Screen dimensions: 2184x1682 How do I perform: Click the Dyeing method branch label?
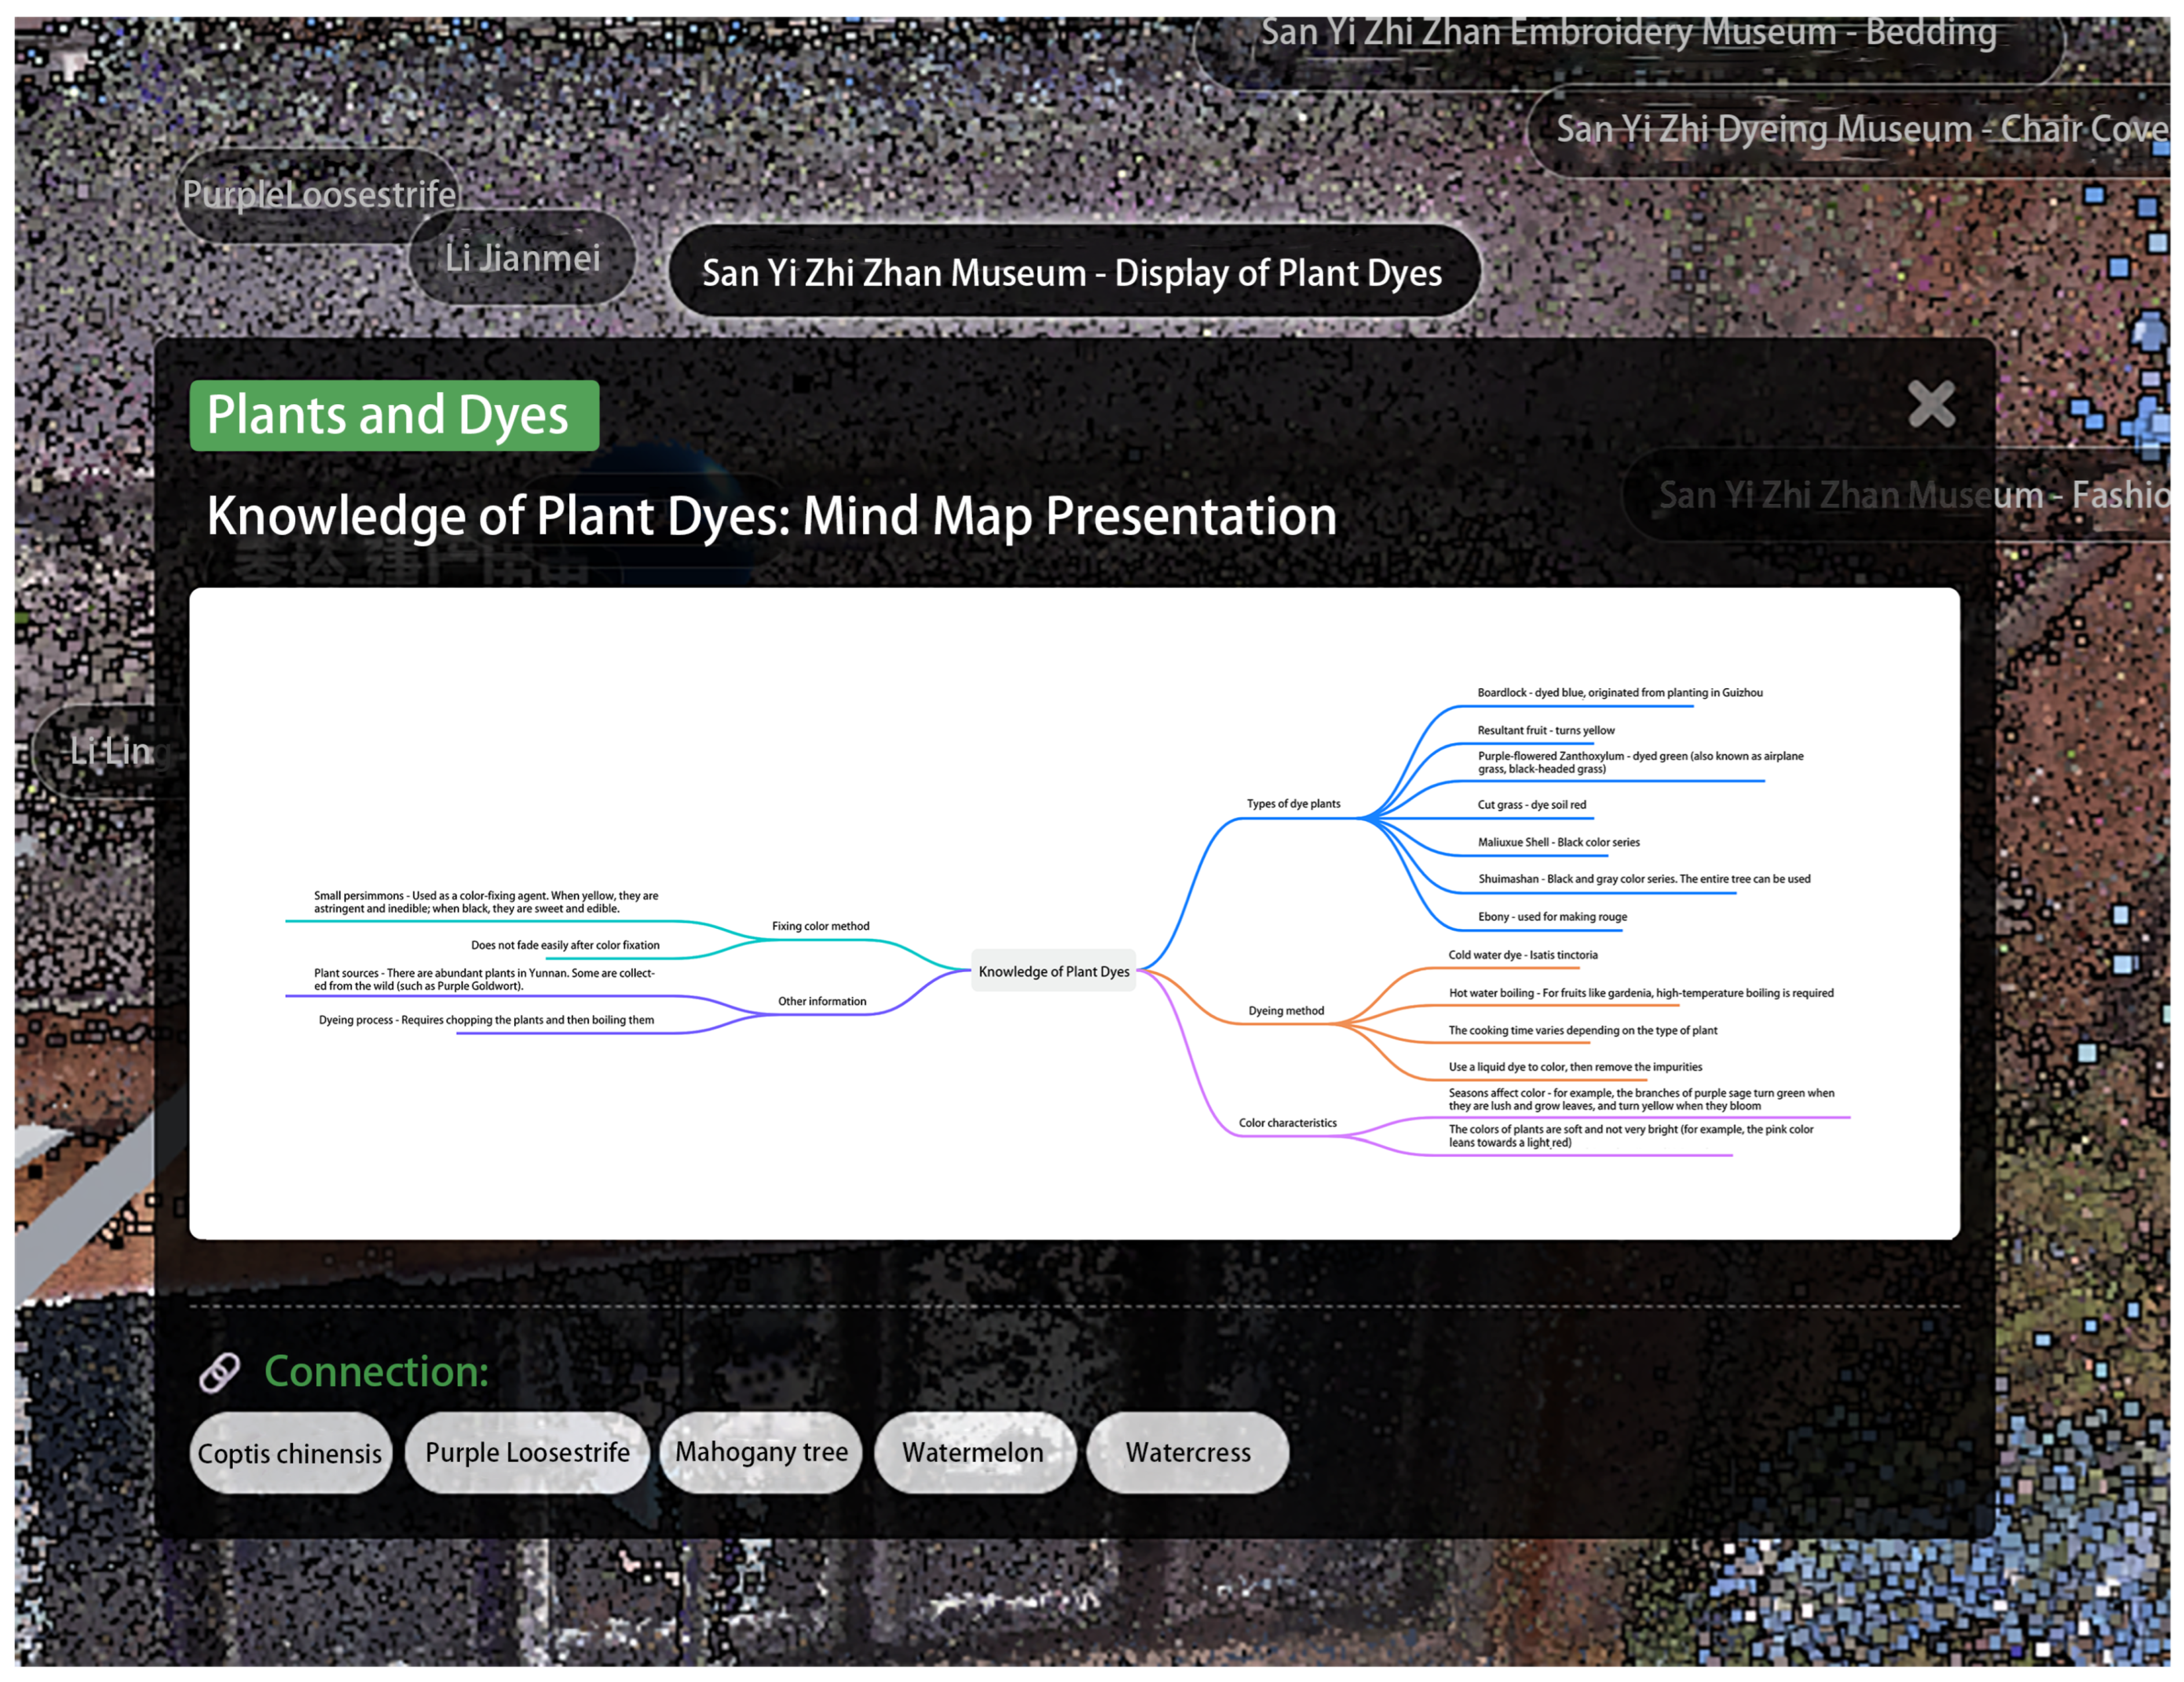[x=1286, y=1011]
